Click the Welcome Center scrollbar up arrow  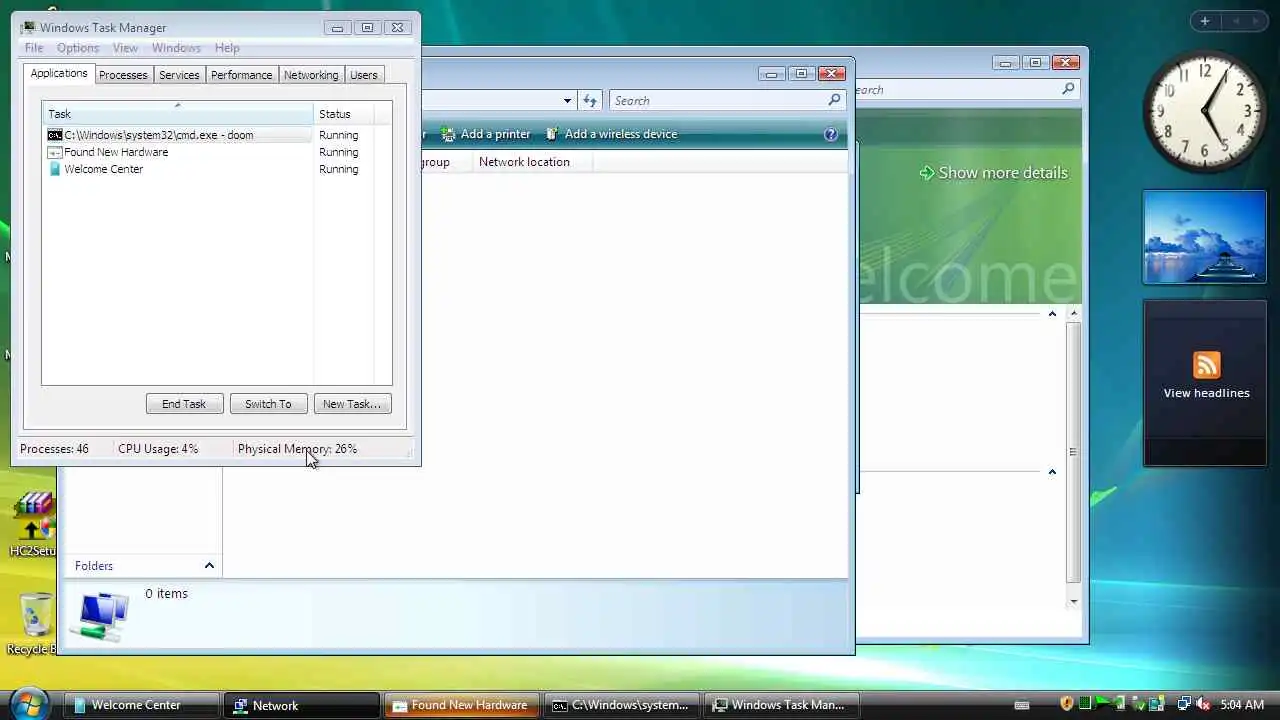click(1074, 314)
